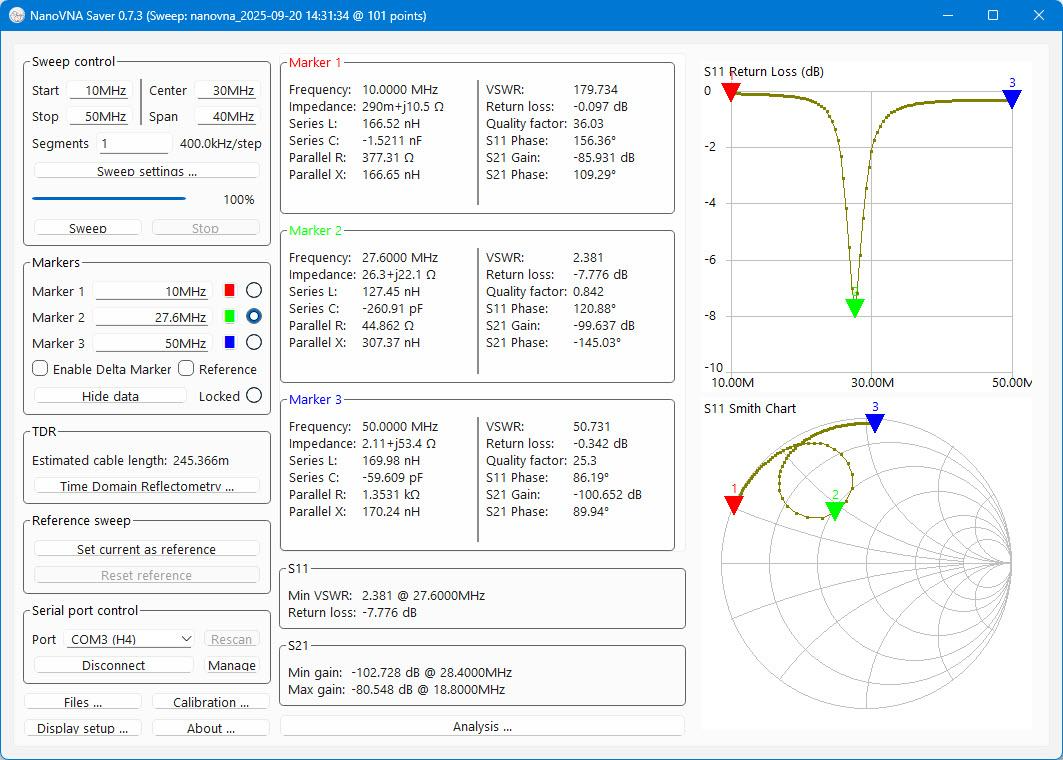Click the S11 Smith Chart title
The height and width of the screenshot is (760, 1063).
(x=750, y=408)
